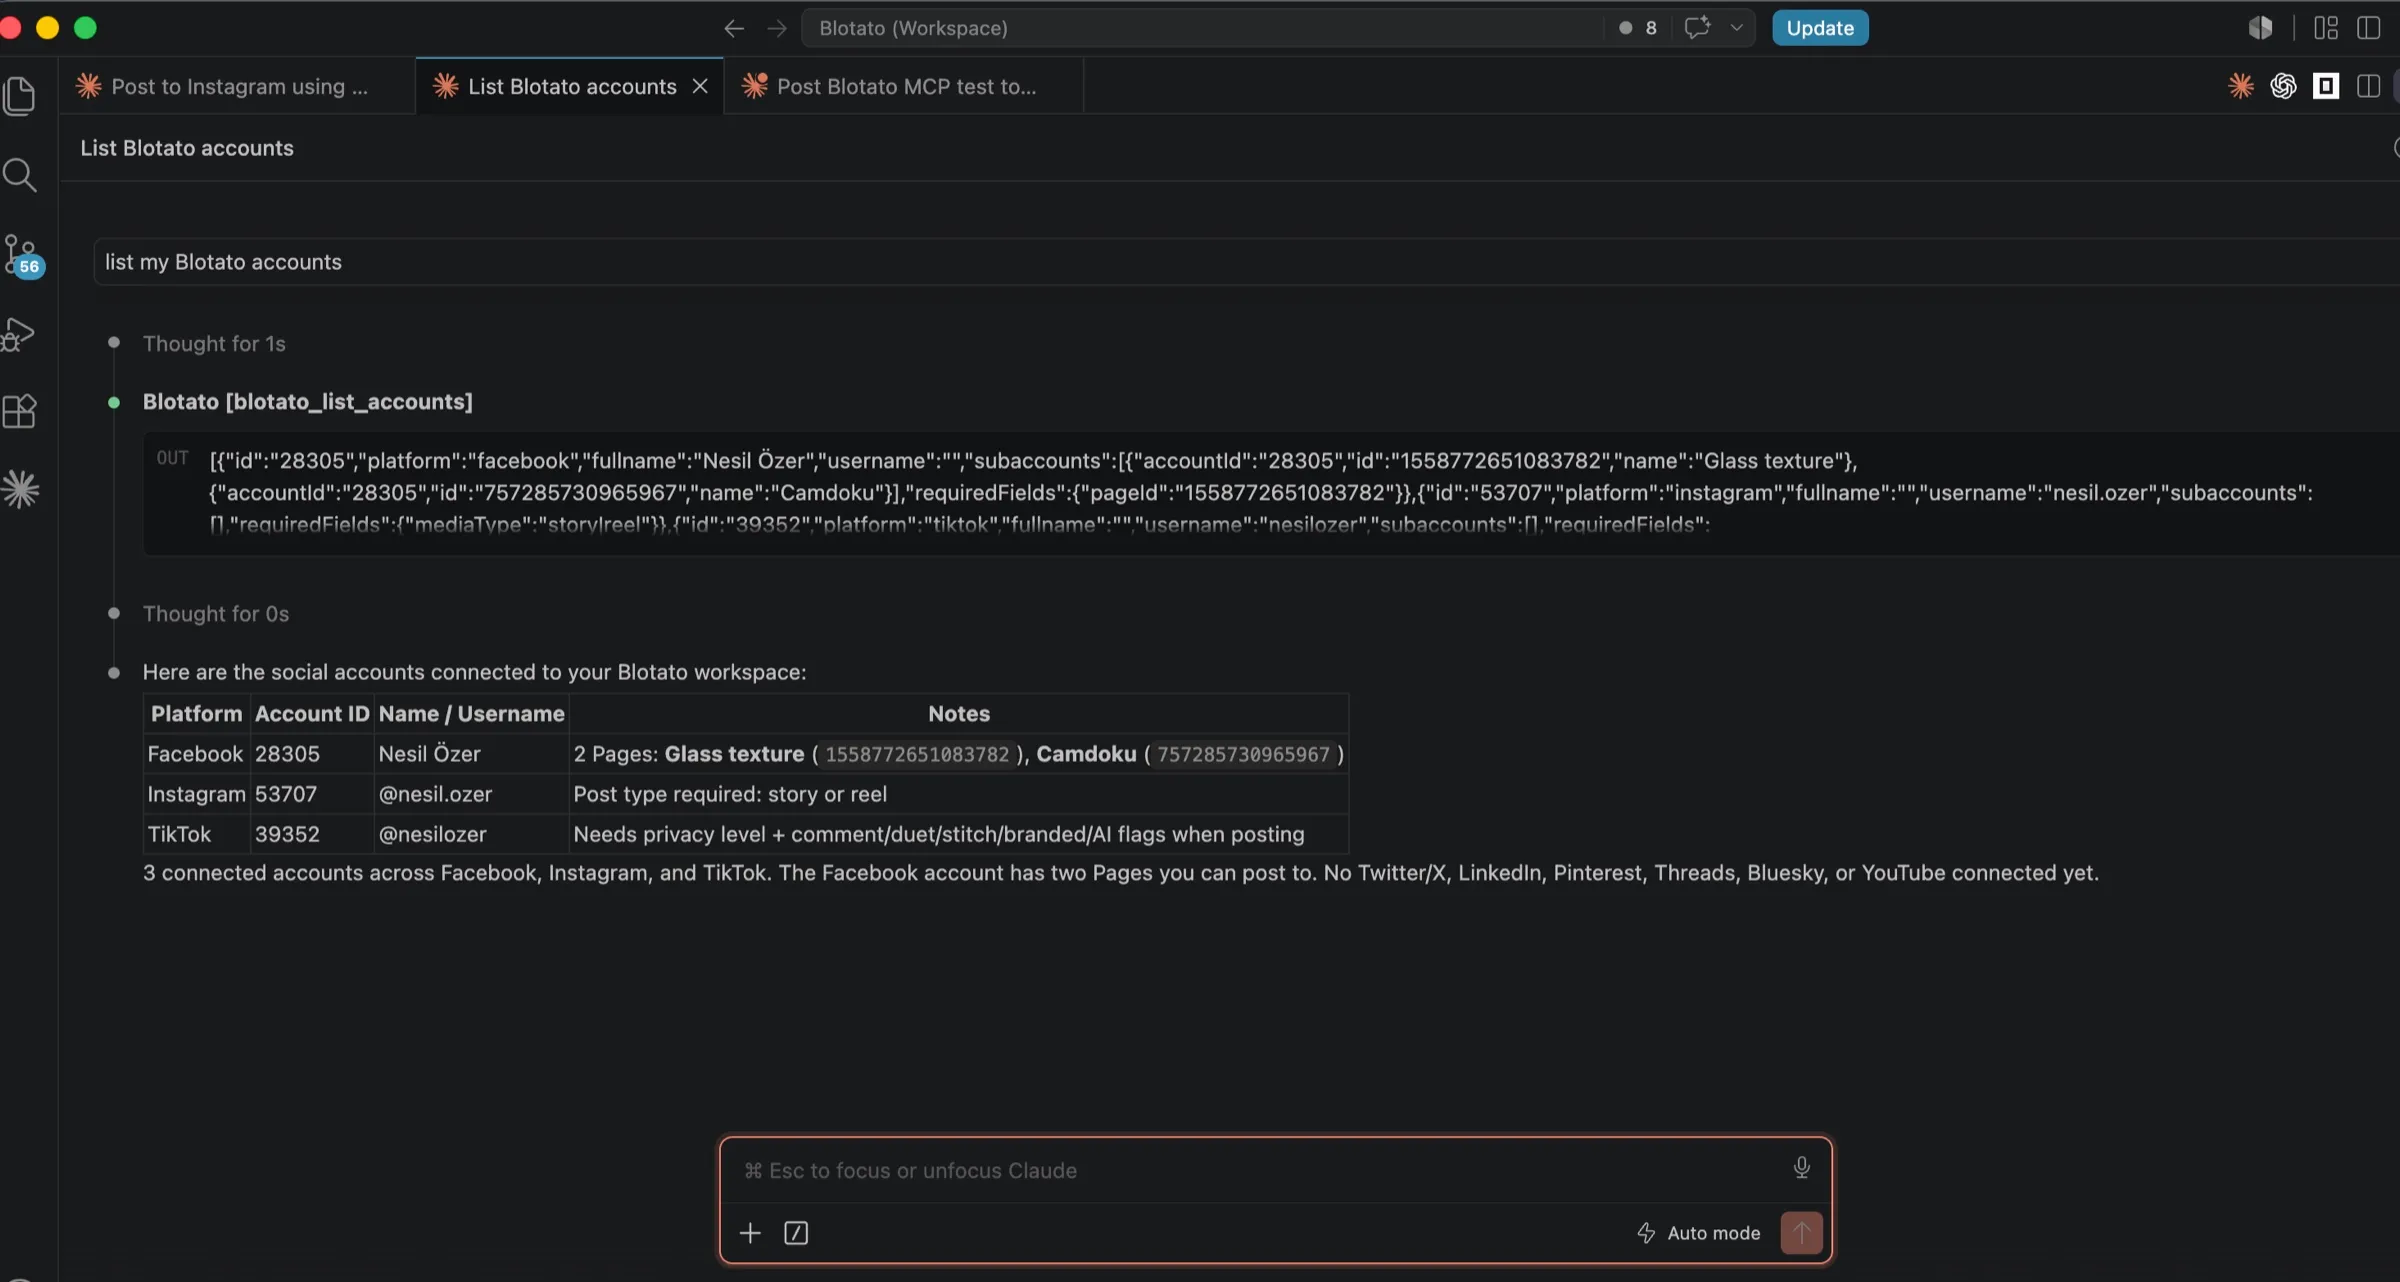2400x1282 pixels.
Task: Toggle the sidebar panel in title bar
Action: [2369, 28]
